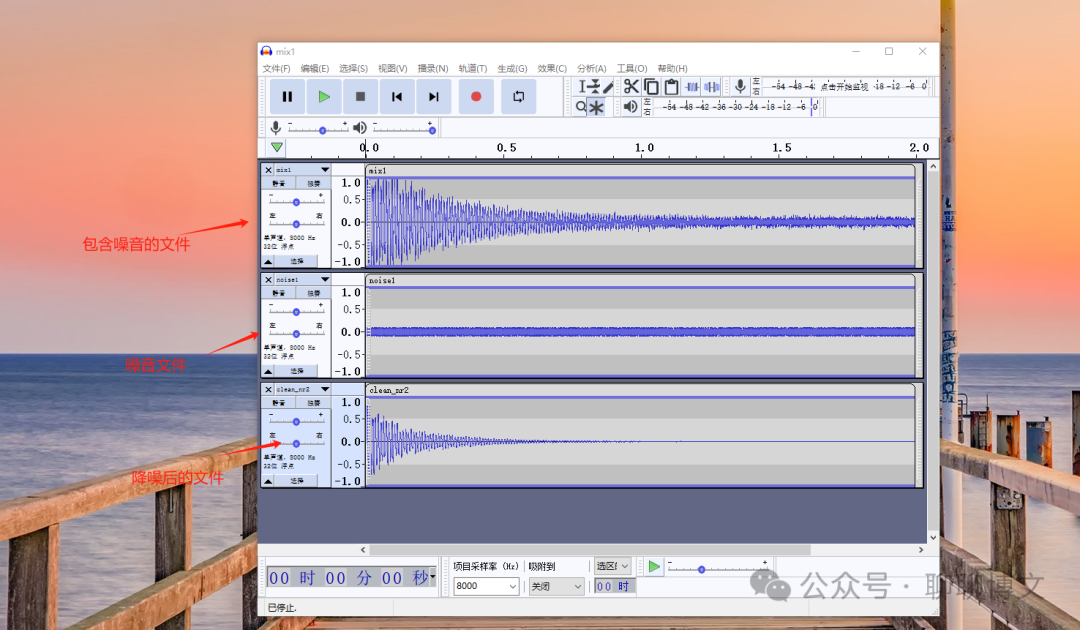Click the 选择 button on clean_nr2 track
1080x630 pixels.
tap(297, 480)
